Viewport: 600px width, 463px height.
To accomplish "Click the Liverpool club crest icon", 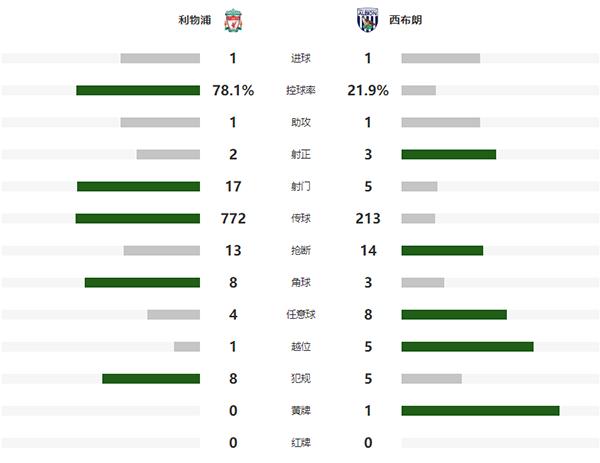I will (x=232, y=21).
